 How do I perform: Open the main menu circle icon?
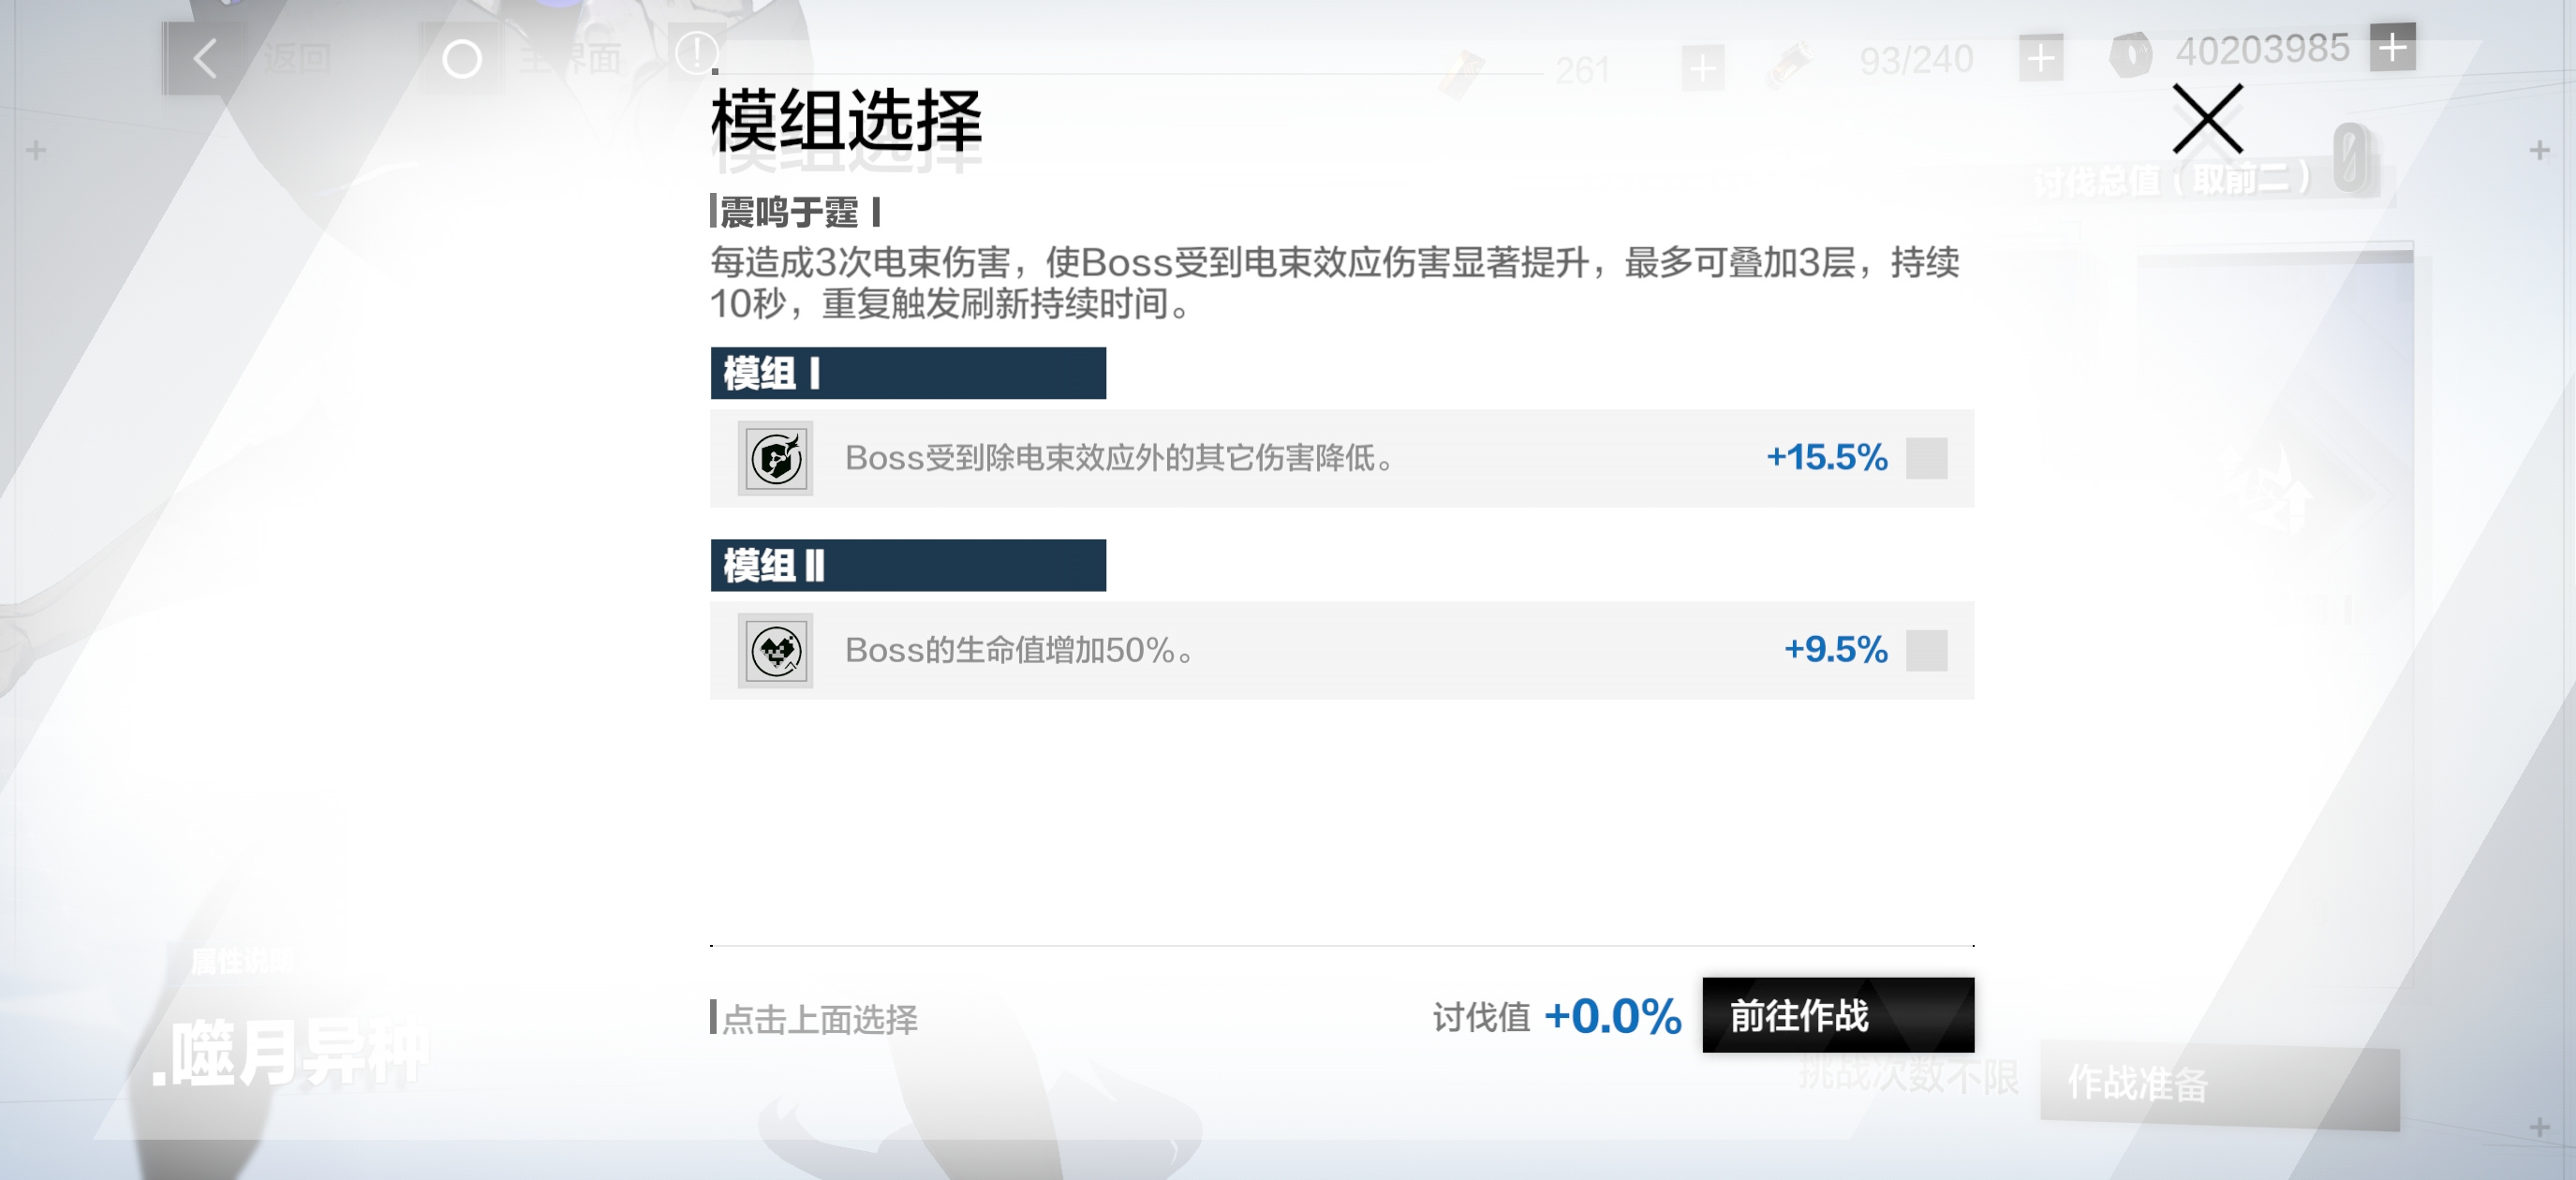pos(462,59)
